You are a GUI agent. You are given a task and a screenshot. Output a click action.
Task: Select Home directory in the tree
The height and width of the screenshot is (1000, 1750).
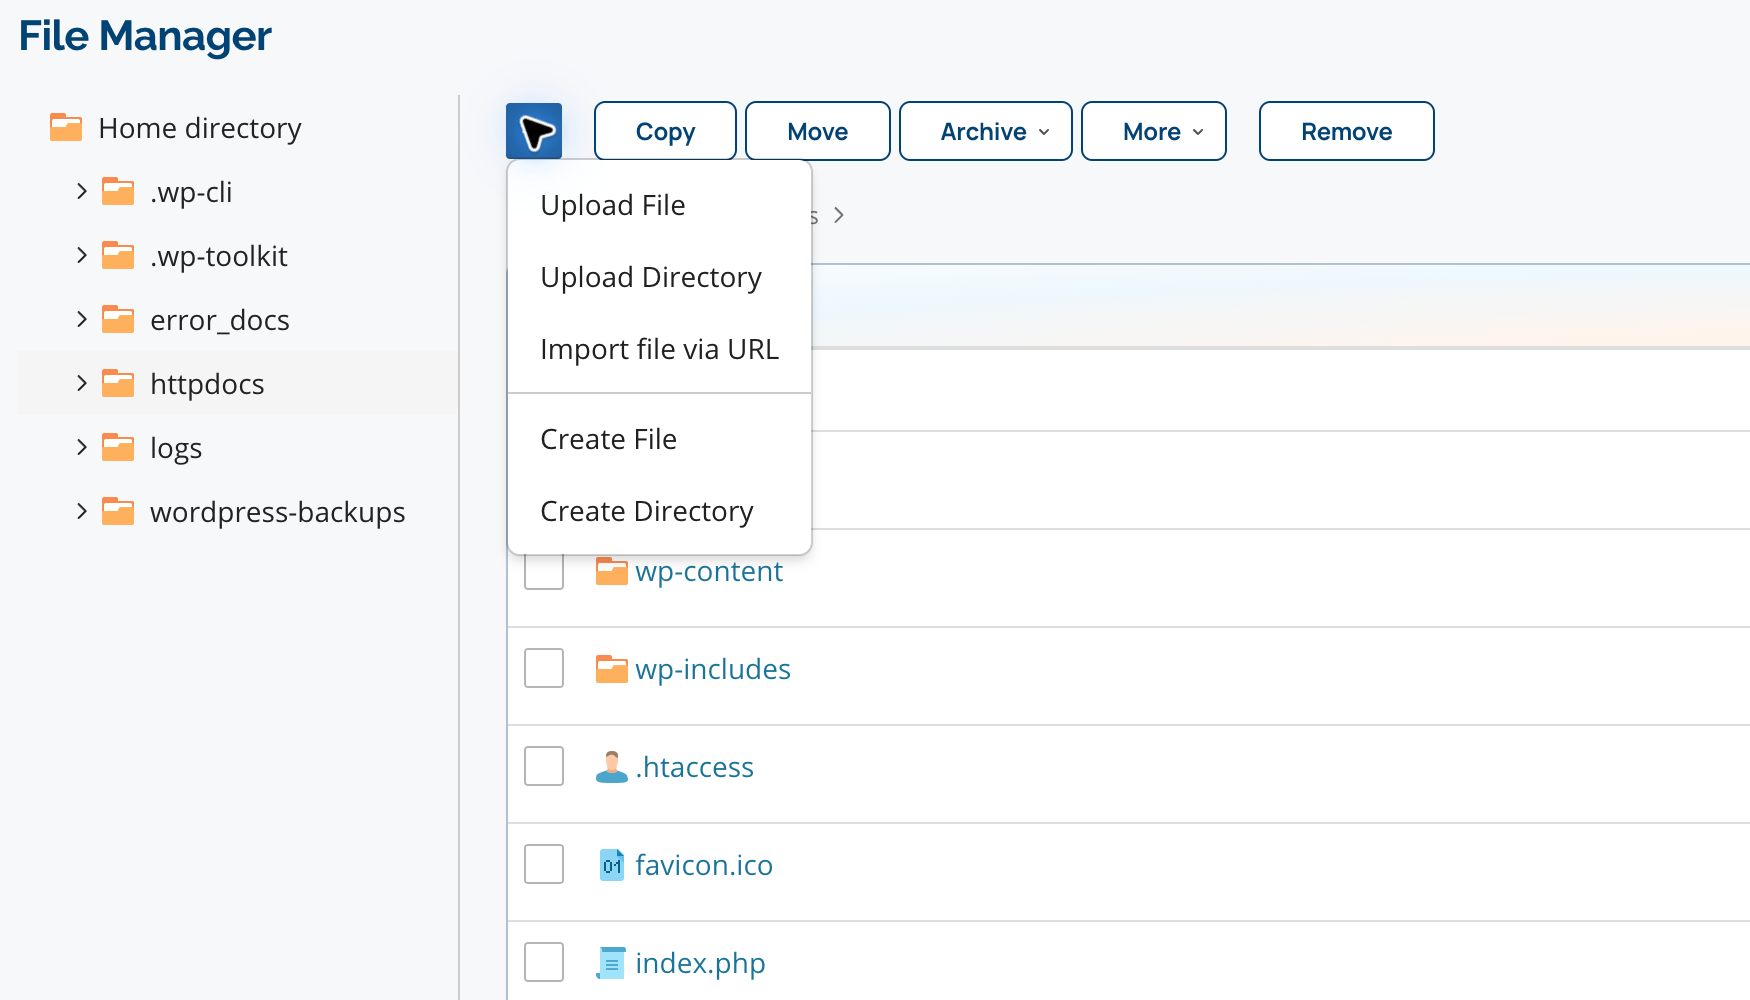pyautogui.click(x=200, y=128)
